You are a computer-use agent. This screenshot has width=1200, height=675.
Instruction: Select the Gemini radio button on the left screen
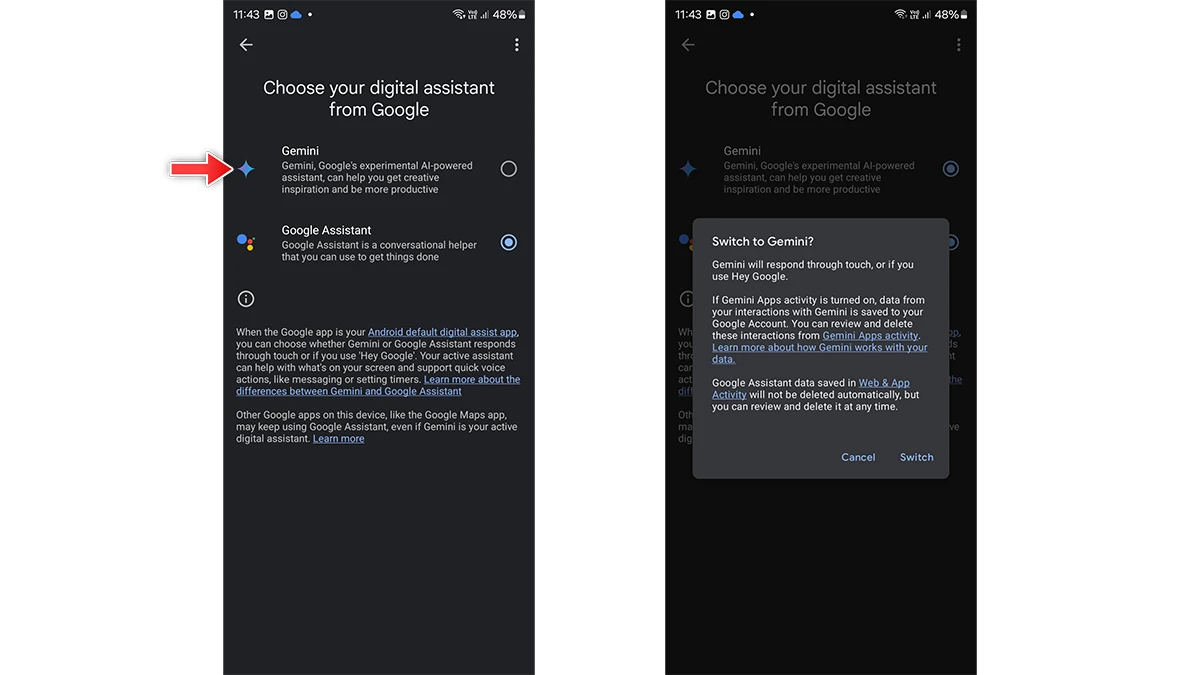pos(509,169)
